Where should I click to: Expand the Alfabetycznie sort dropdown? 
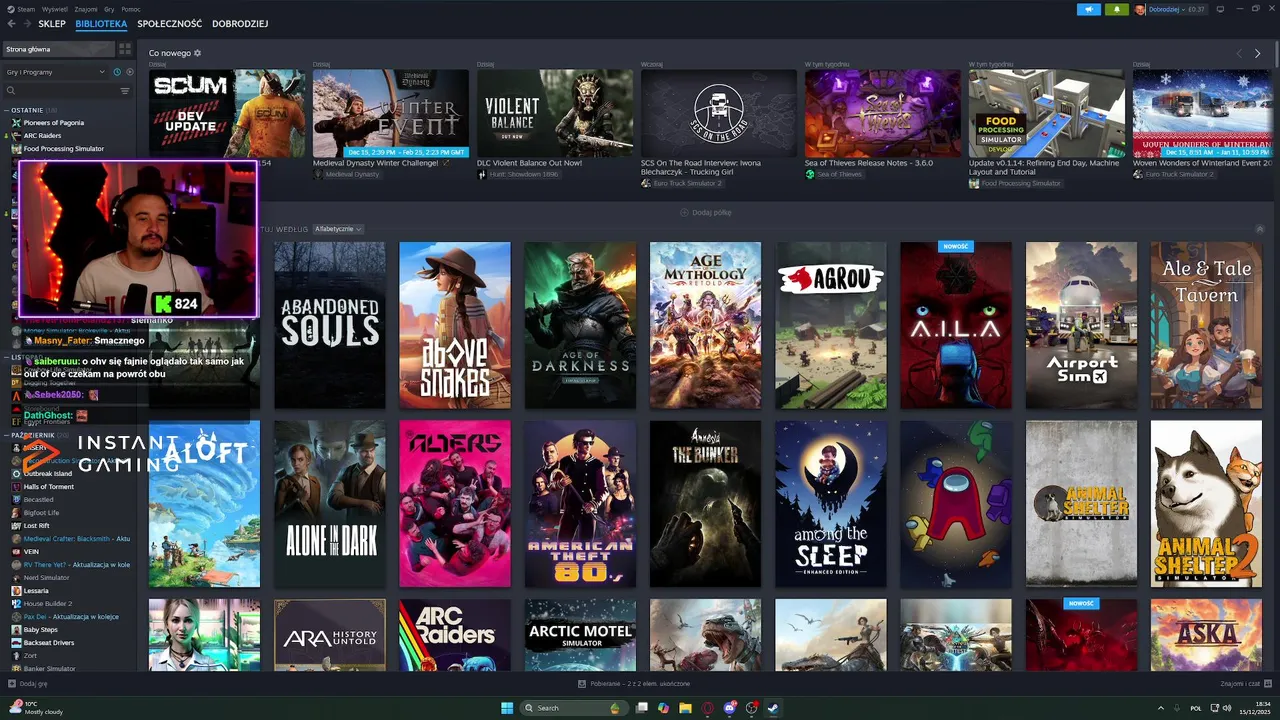coord(337,229)
